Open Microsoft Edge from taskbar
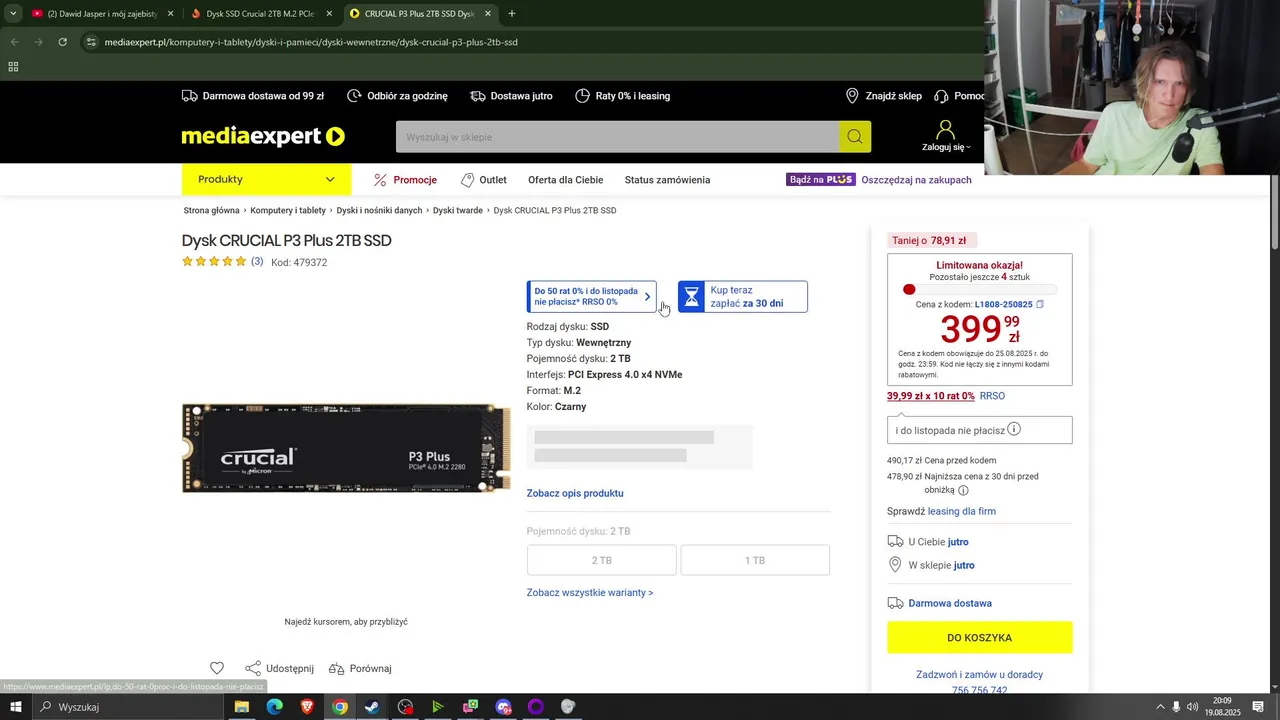 (x=274, y=707)
